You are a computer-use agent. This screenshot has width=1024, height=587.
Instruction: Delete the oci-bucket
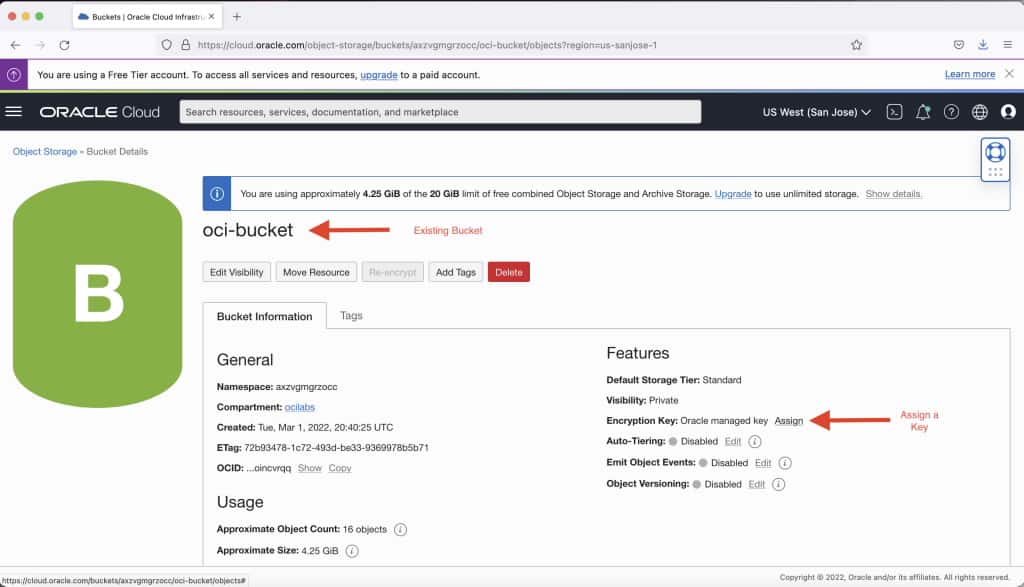point(509,271)
